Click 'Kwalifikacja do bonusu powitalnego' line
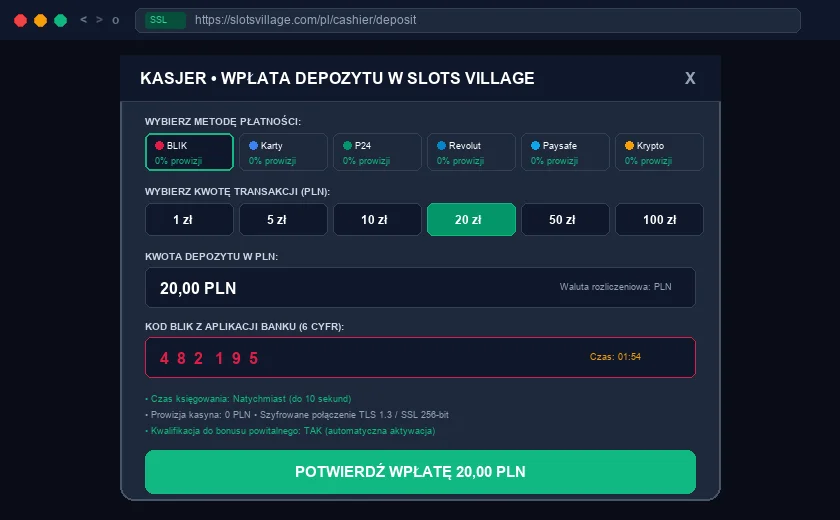The image size is (840, 520). pyautogui.click(x=290, y=431)
